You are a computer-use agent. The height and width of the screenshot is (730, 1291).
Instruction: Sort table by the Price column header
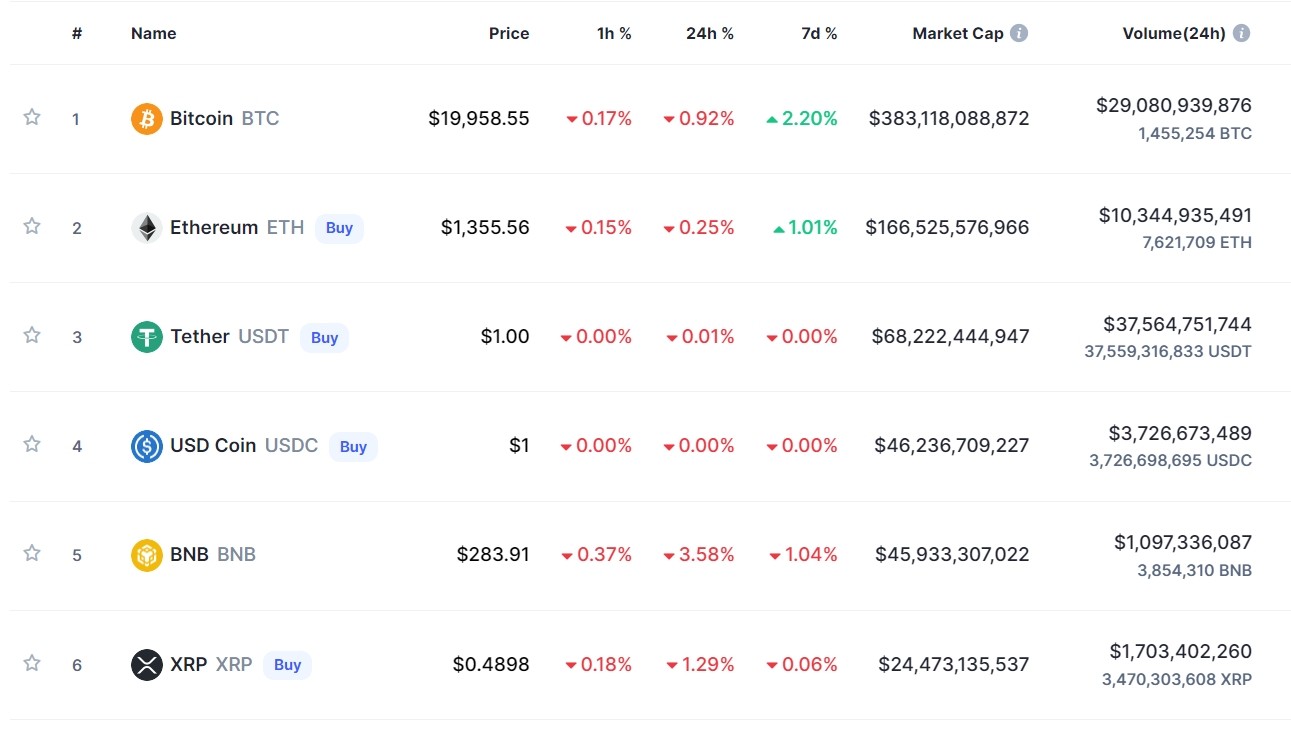coord(509,33)
